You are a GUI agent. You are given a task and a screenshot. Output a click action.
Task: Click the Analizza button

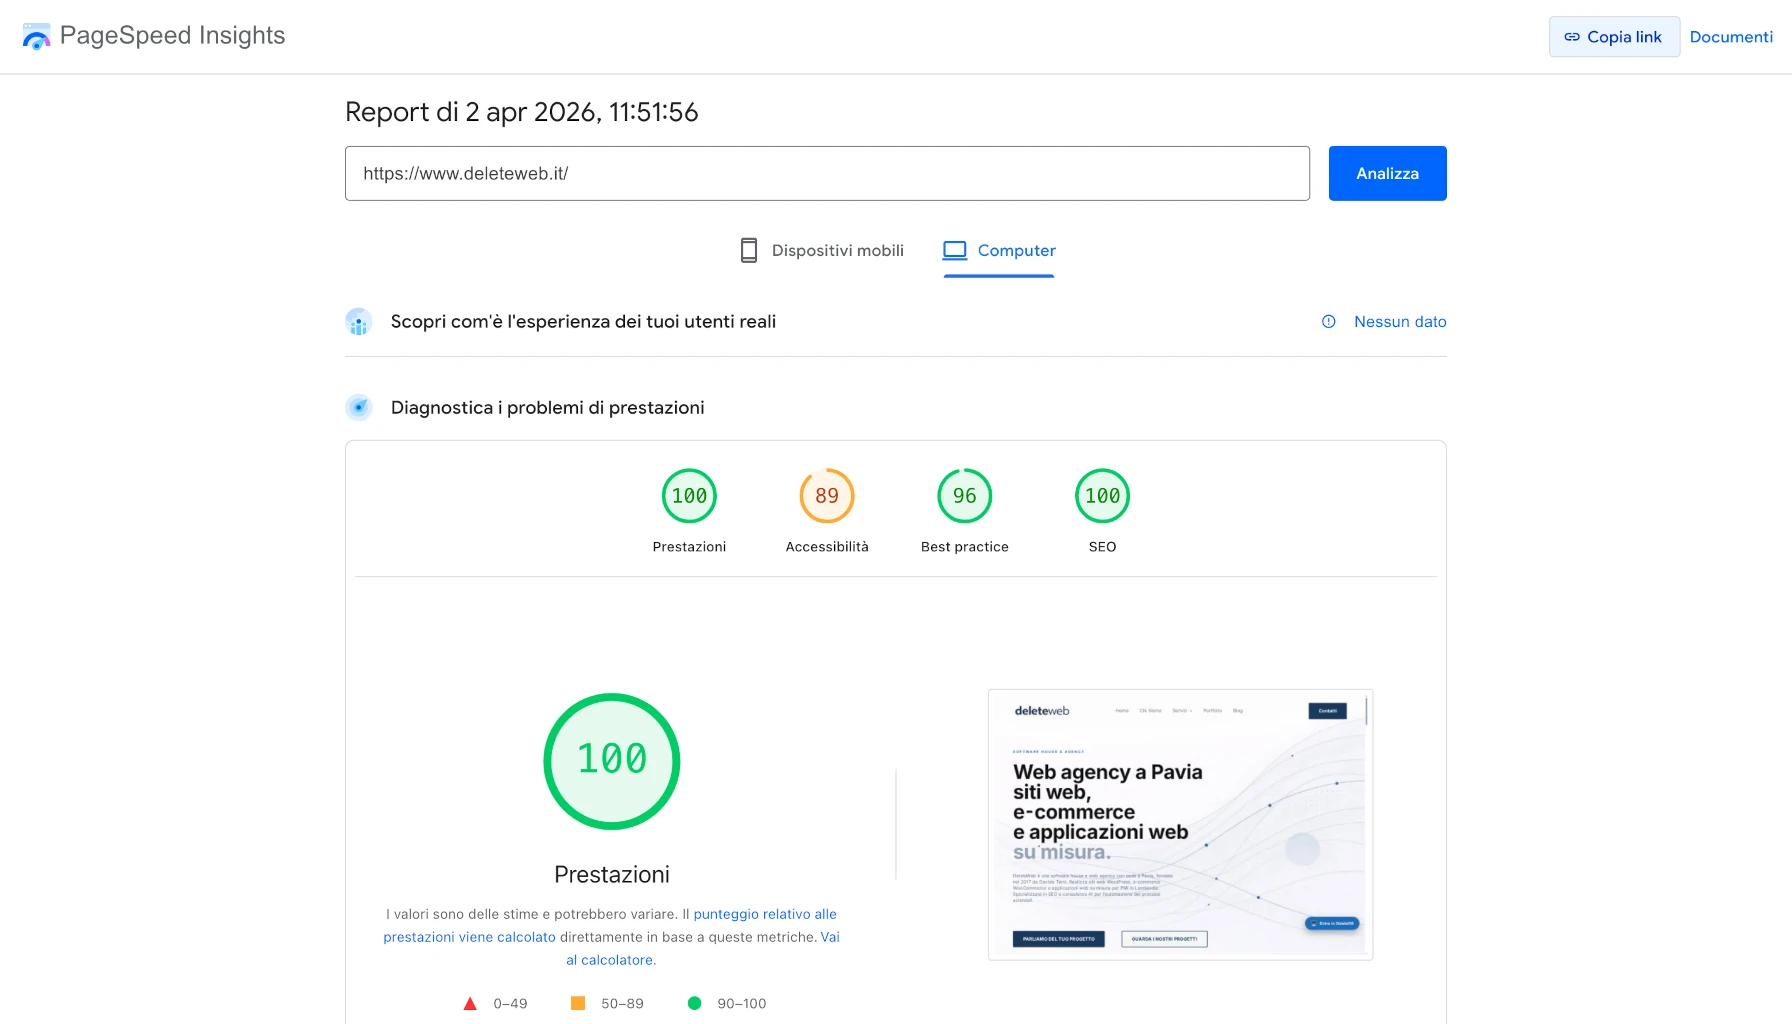point(1387,173)
